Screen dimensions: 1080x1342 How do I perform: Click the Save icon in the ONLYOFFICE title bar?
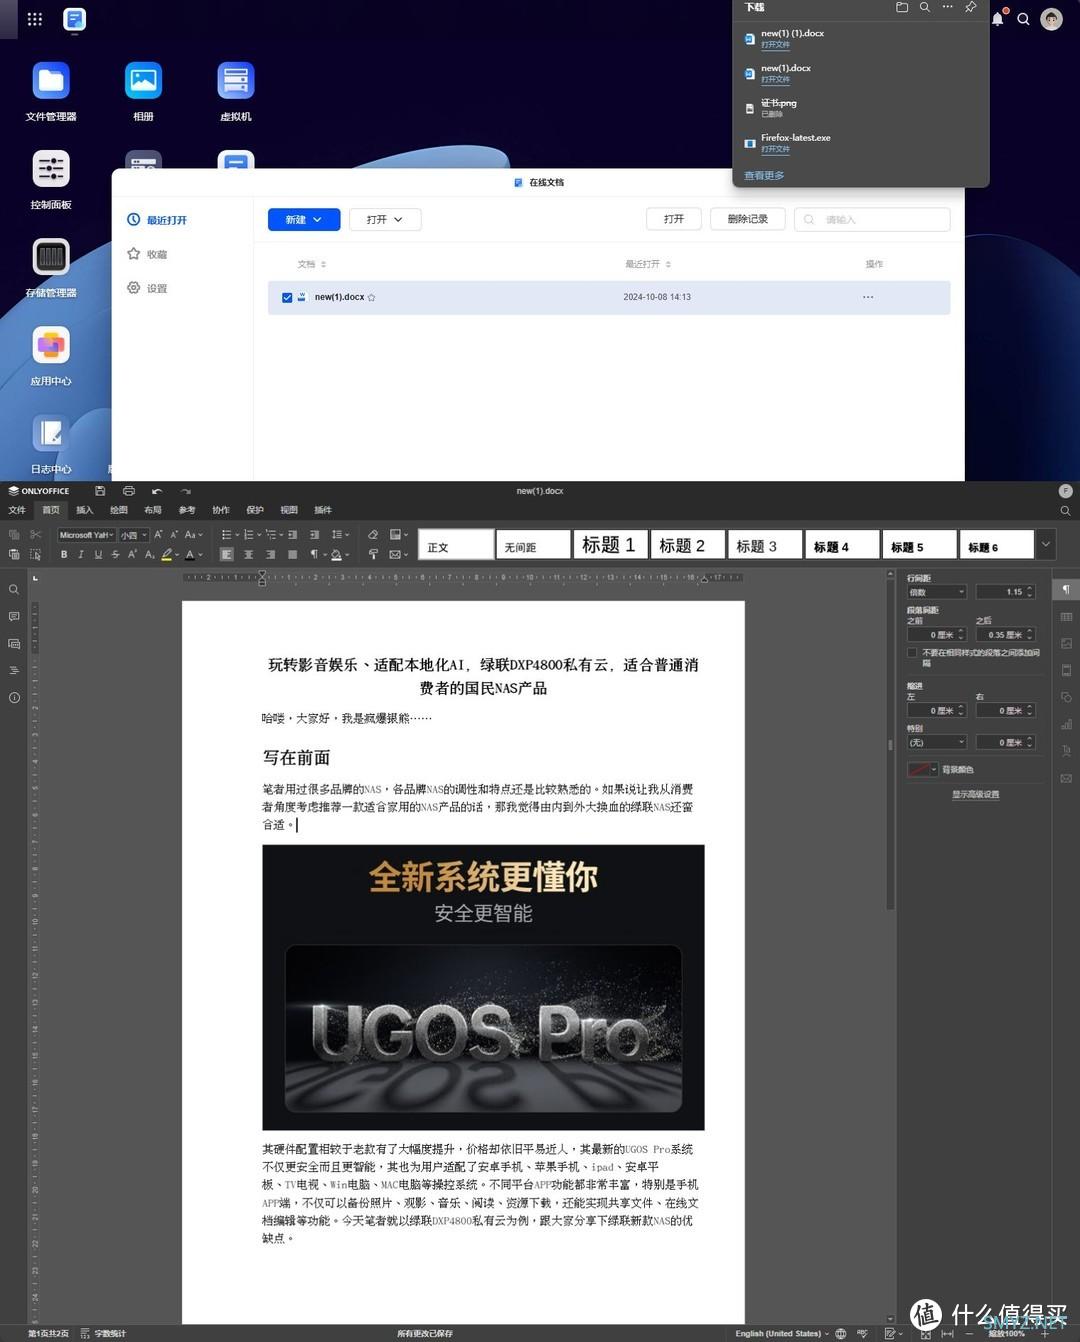100,491
